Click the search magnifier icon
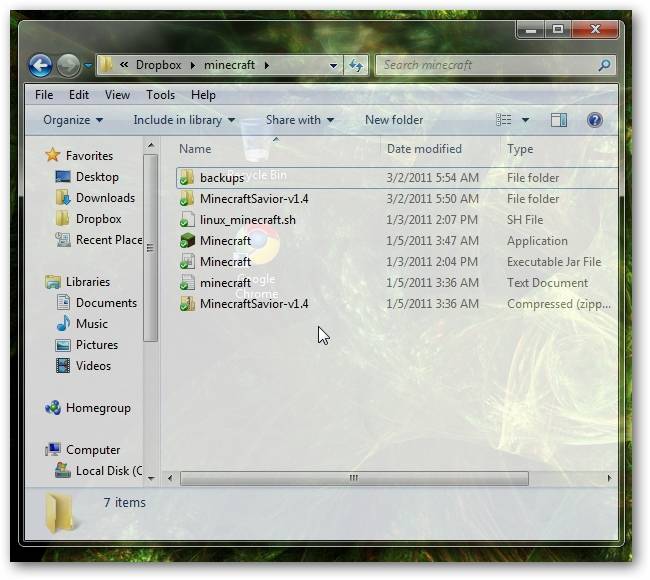Viewport: 650px width, 580px height. [604, 65]
